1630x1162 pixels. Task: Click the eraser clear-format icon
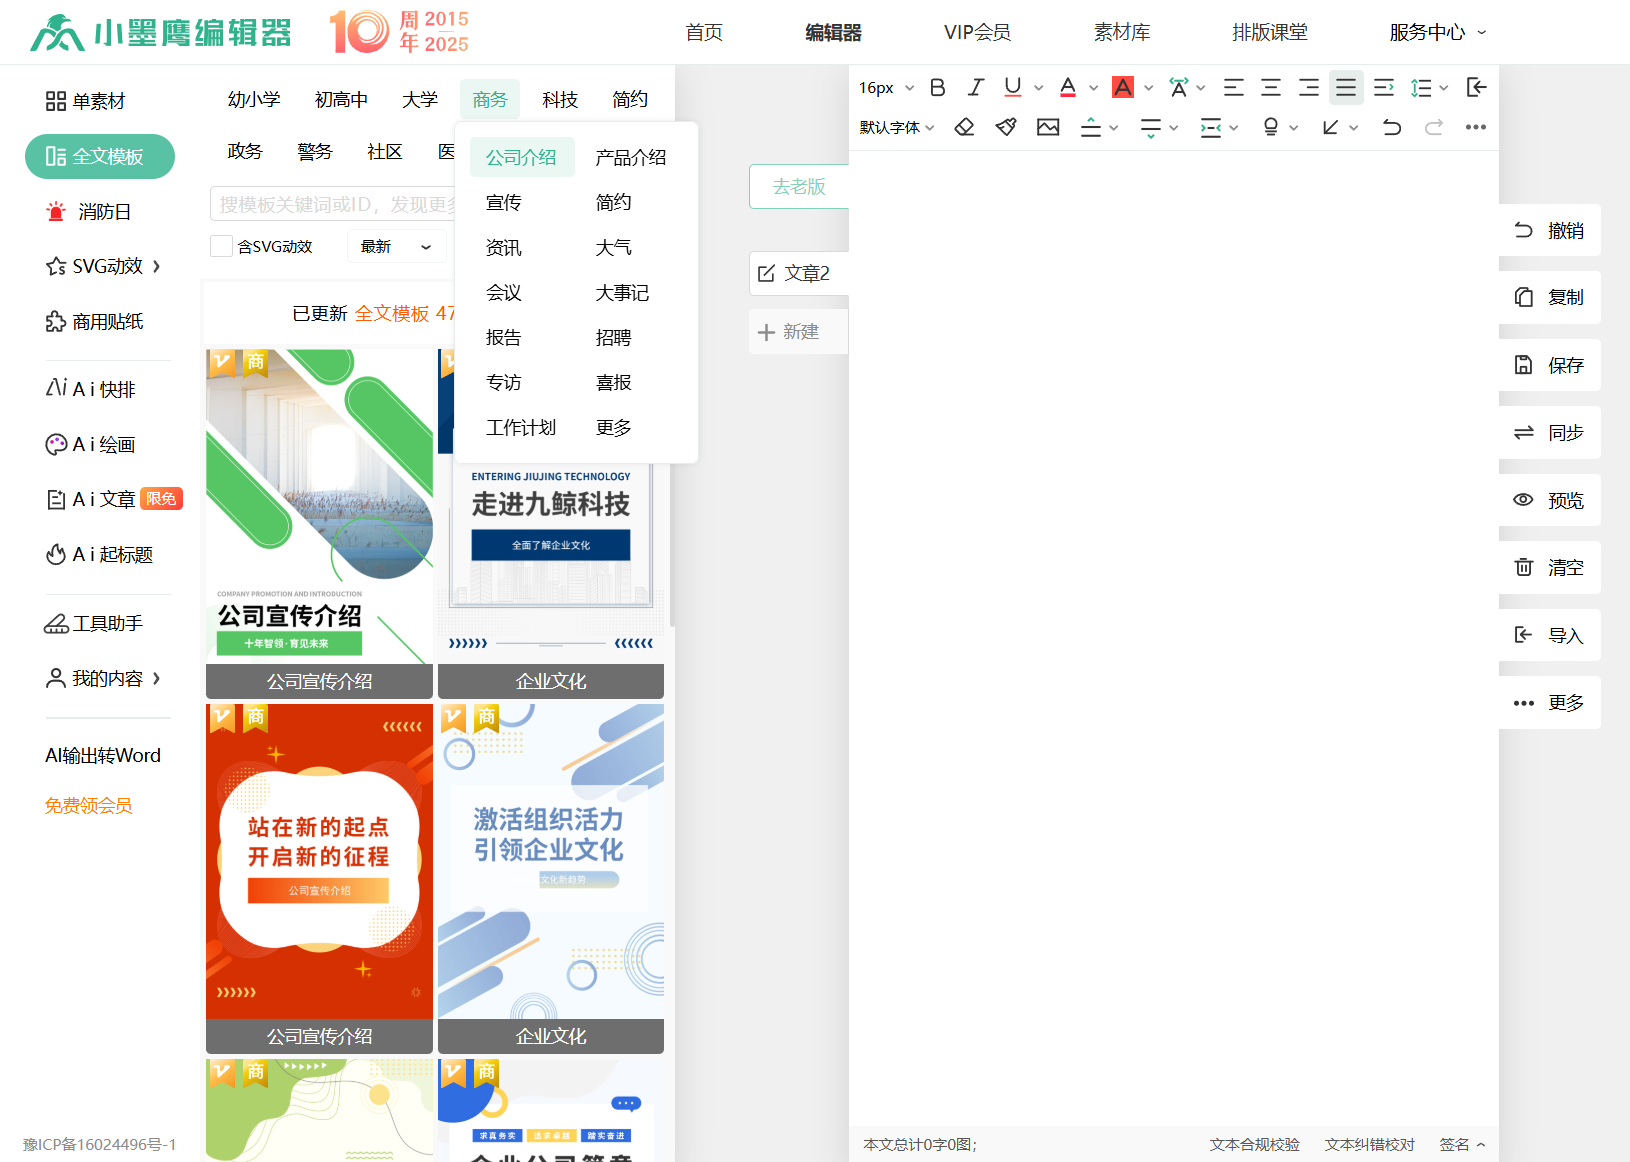(x=964, y=127)
